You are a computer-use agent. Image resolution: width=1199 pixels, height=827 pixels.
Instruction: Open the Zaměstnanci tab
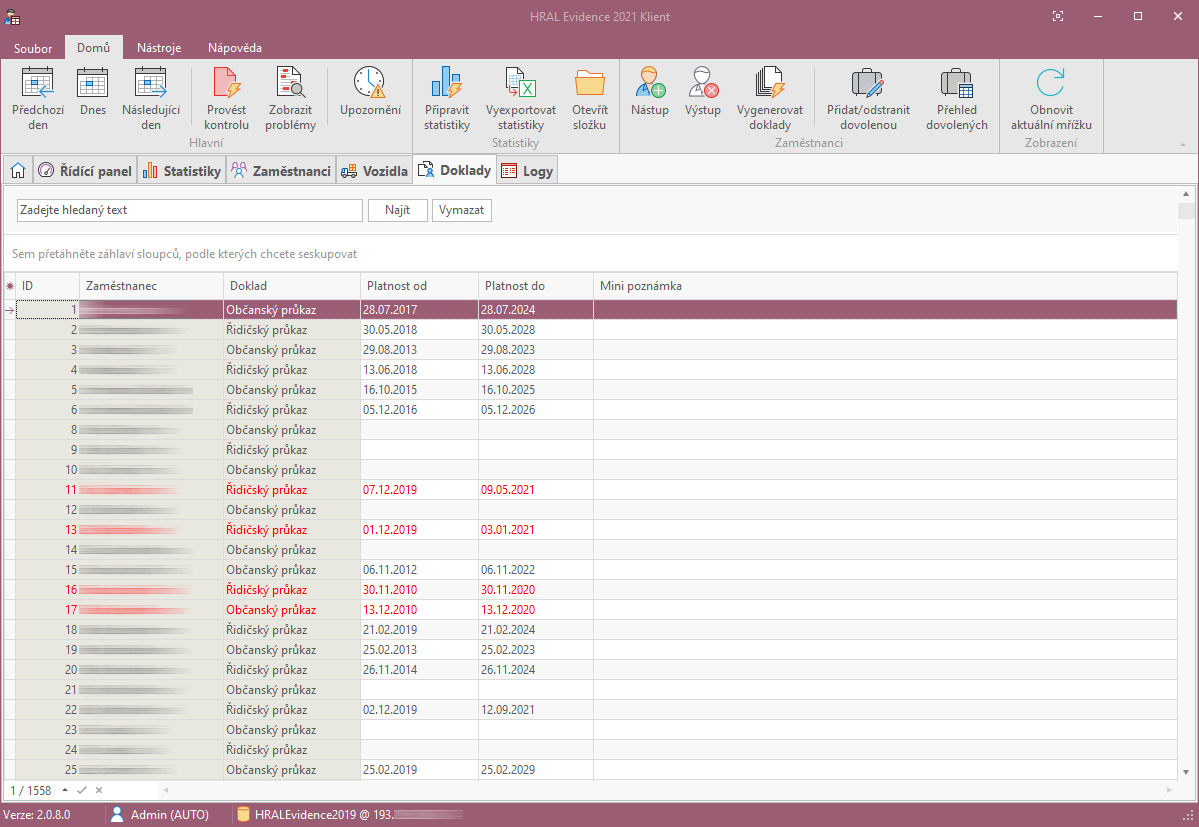point(281,170)
